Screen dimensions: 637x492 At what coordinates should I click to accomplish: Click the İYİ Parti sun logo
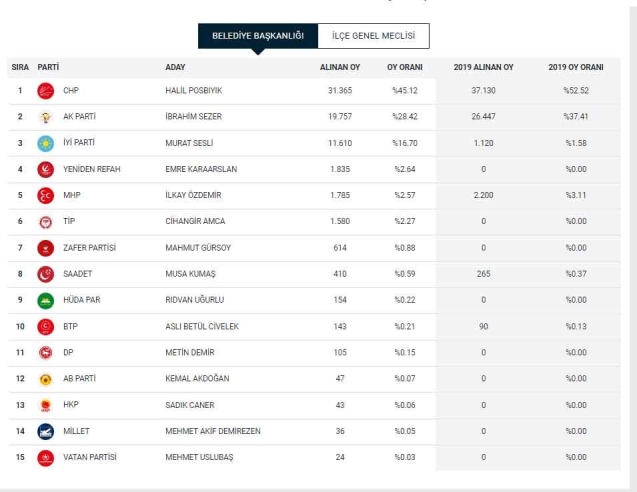click(45, 143)
